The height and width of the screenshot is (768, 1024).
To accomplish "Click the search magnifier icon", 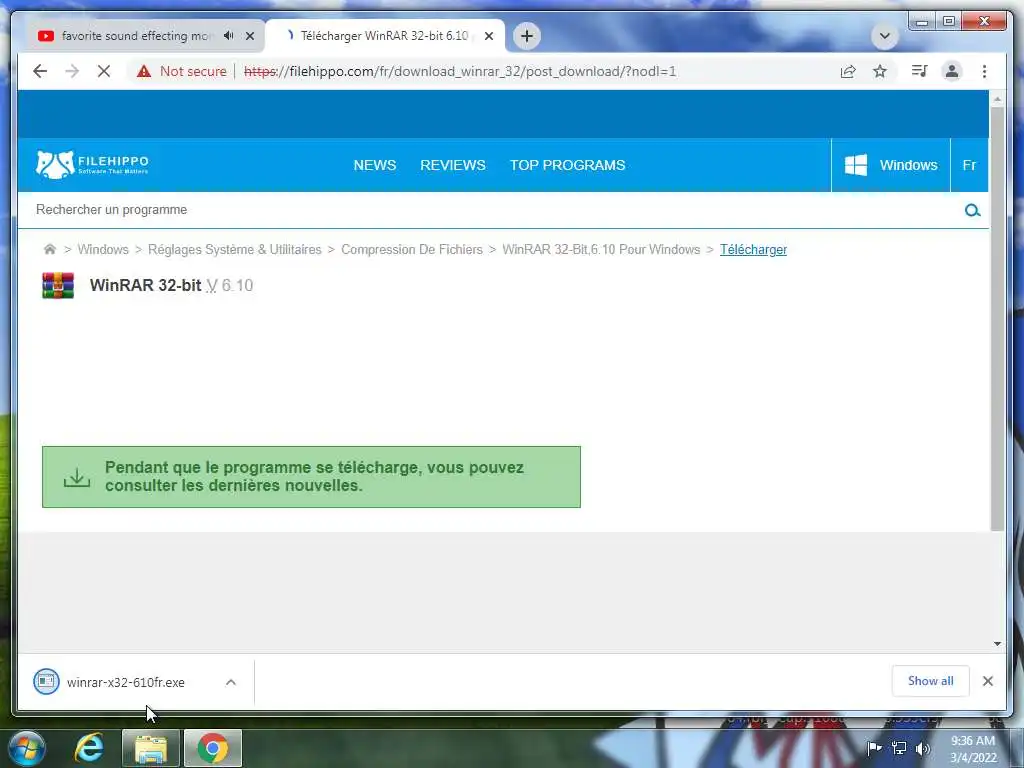I will point(972,210).
